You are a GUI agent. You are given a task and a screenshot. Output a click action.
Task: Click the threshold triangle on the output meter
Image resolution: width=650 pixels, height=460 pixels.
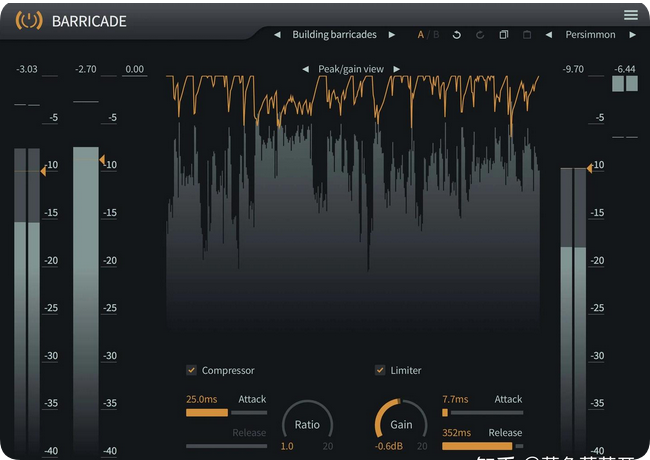(x=589, y=168)
